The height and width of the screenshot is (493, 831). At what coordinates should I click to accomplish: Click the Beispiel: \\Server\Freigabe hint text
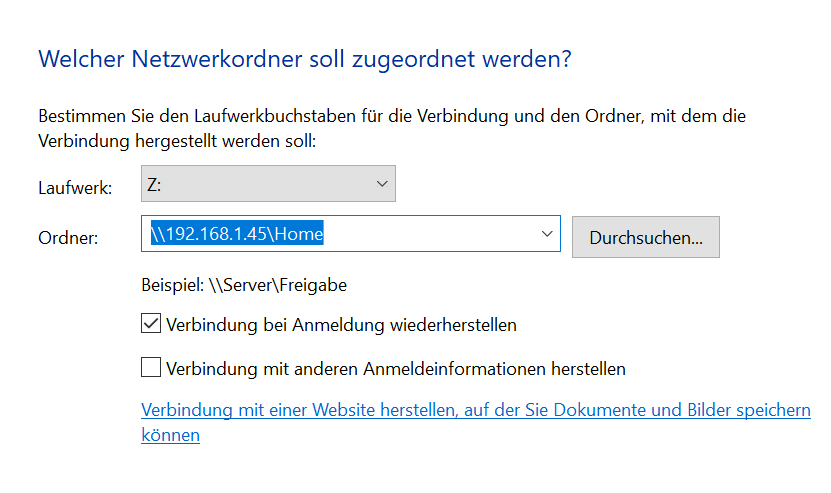coord(244,285)
